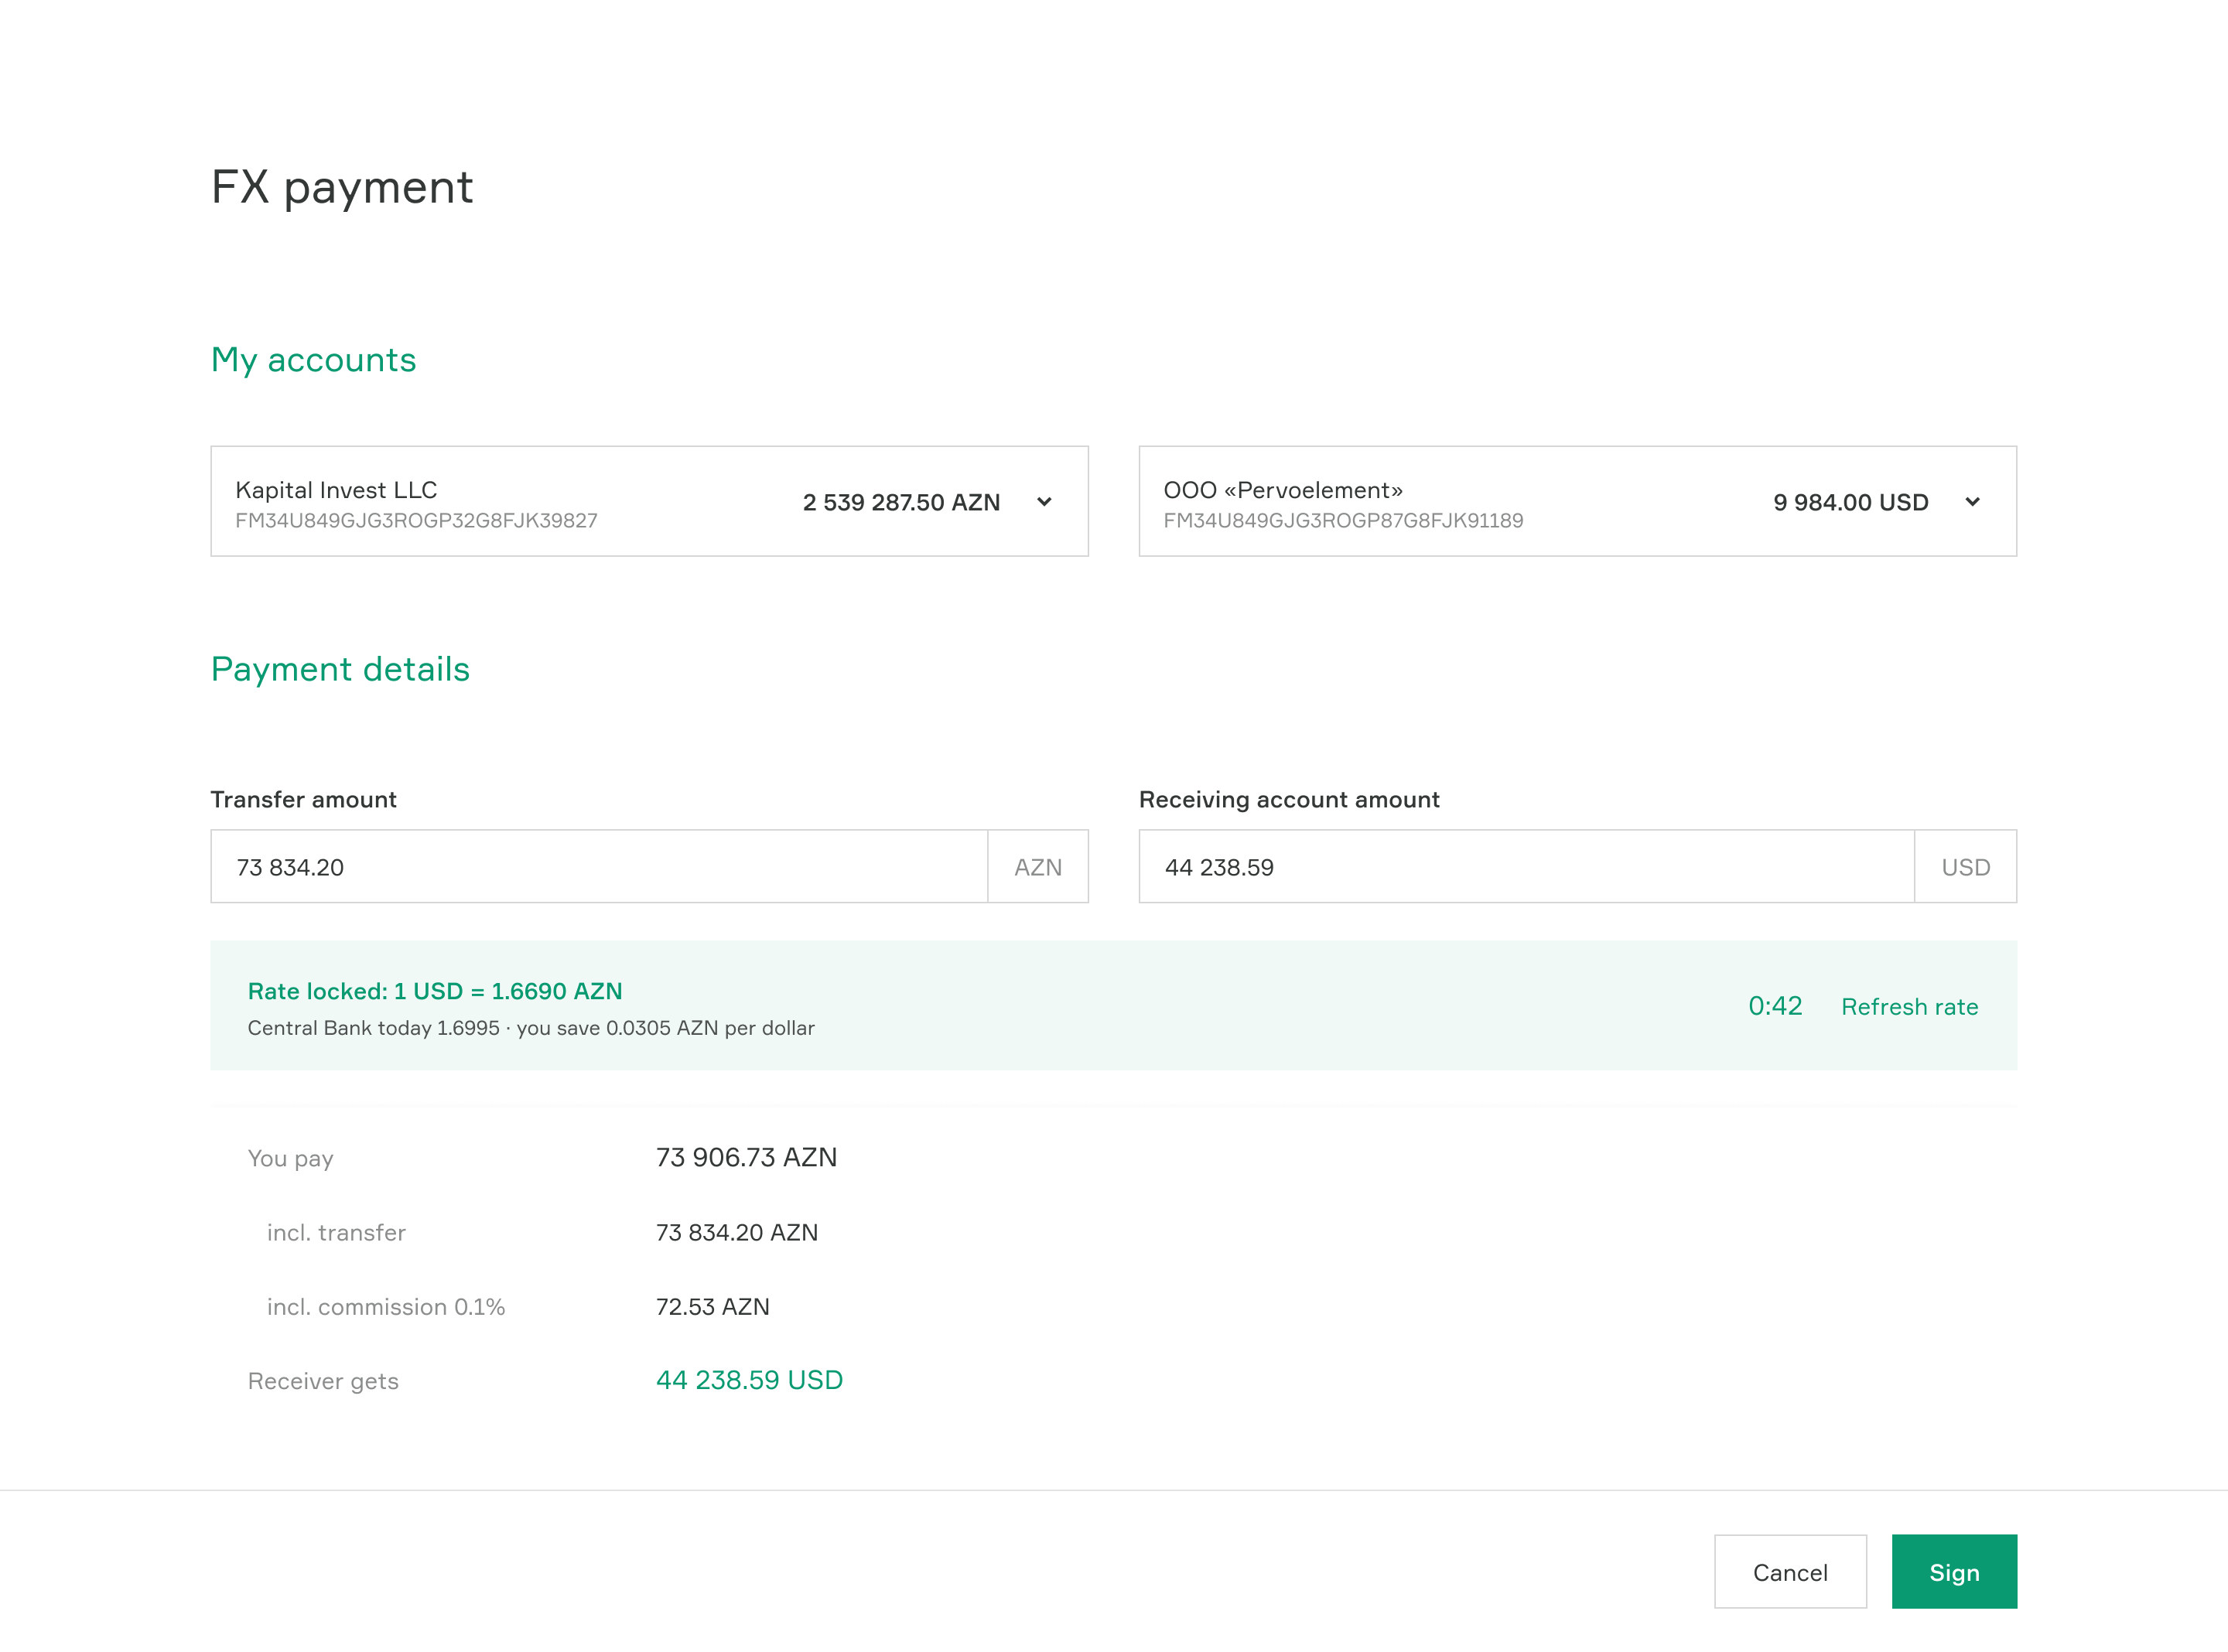Click the OOO «Pervoelement» account name

point(1283,490)
